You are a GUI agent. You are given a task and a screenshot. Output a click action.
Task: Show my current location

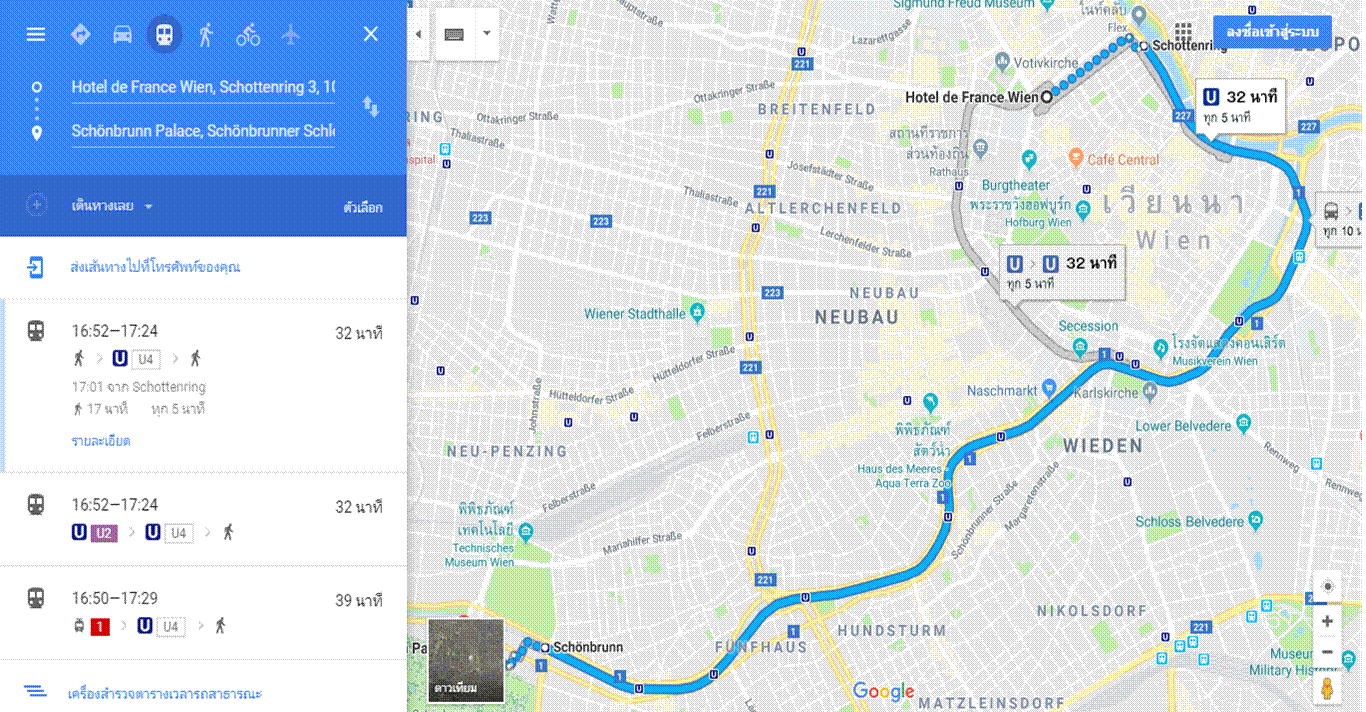point(1327,586)
